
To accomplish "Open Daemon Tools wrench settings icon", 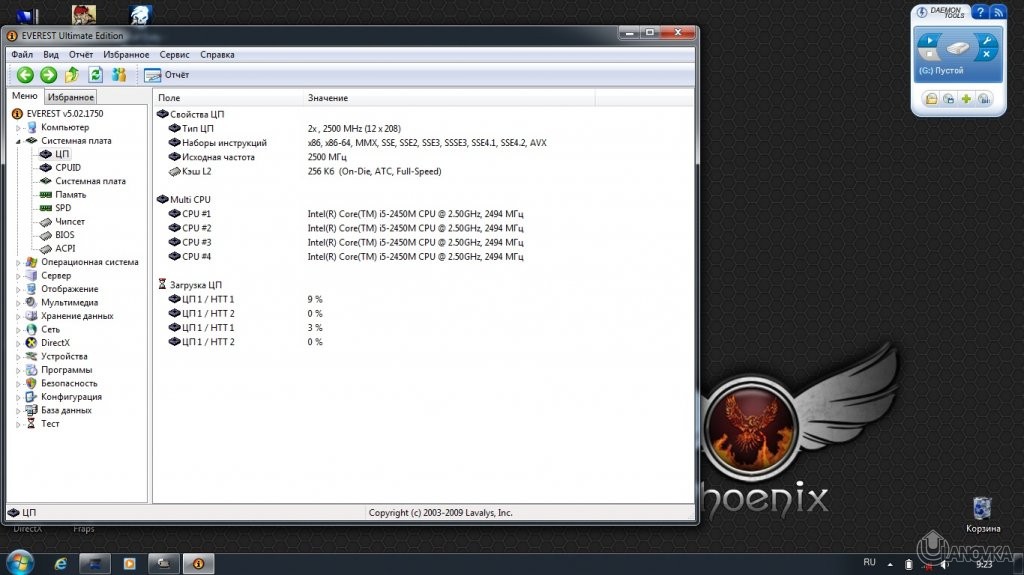I will click(986, 41).
